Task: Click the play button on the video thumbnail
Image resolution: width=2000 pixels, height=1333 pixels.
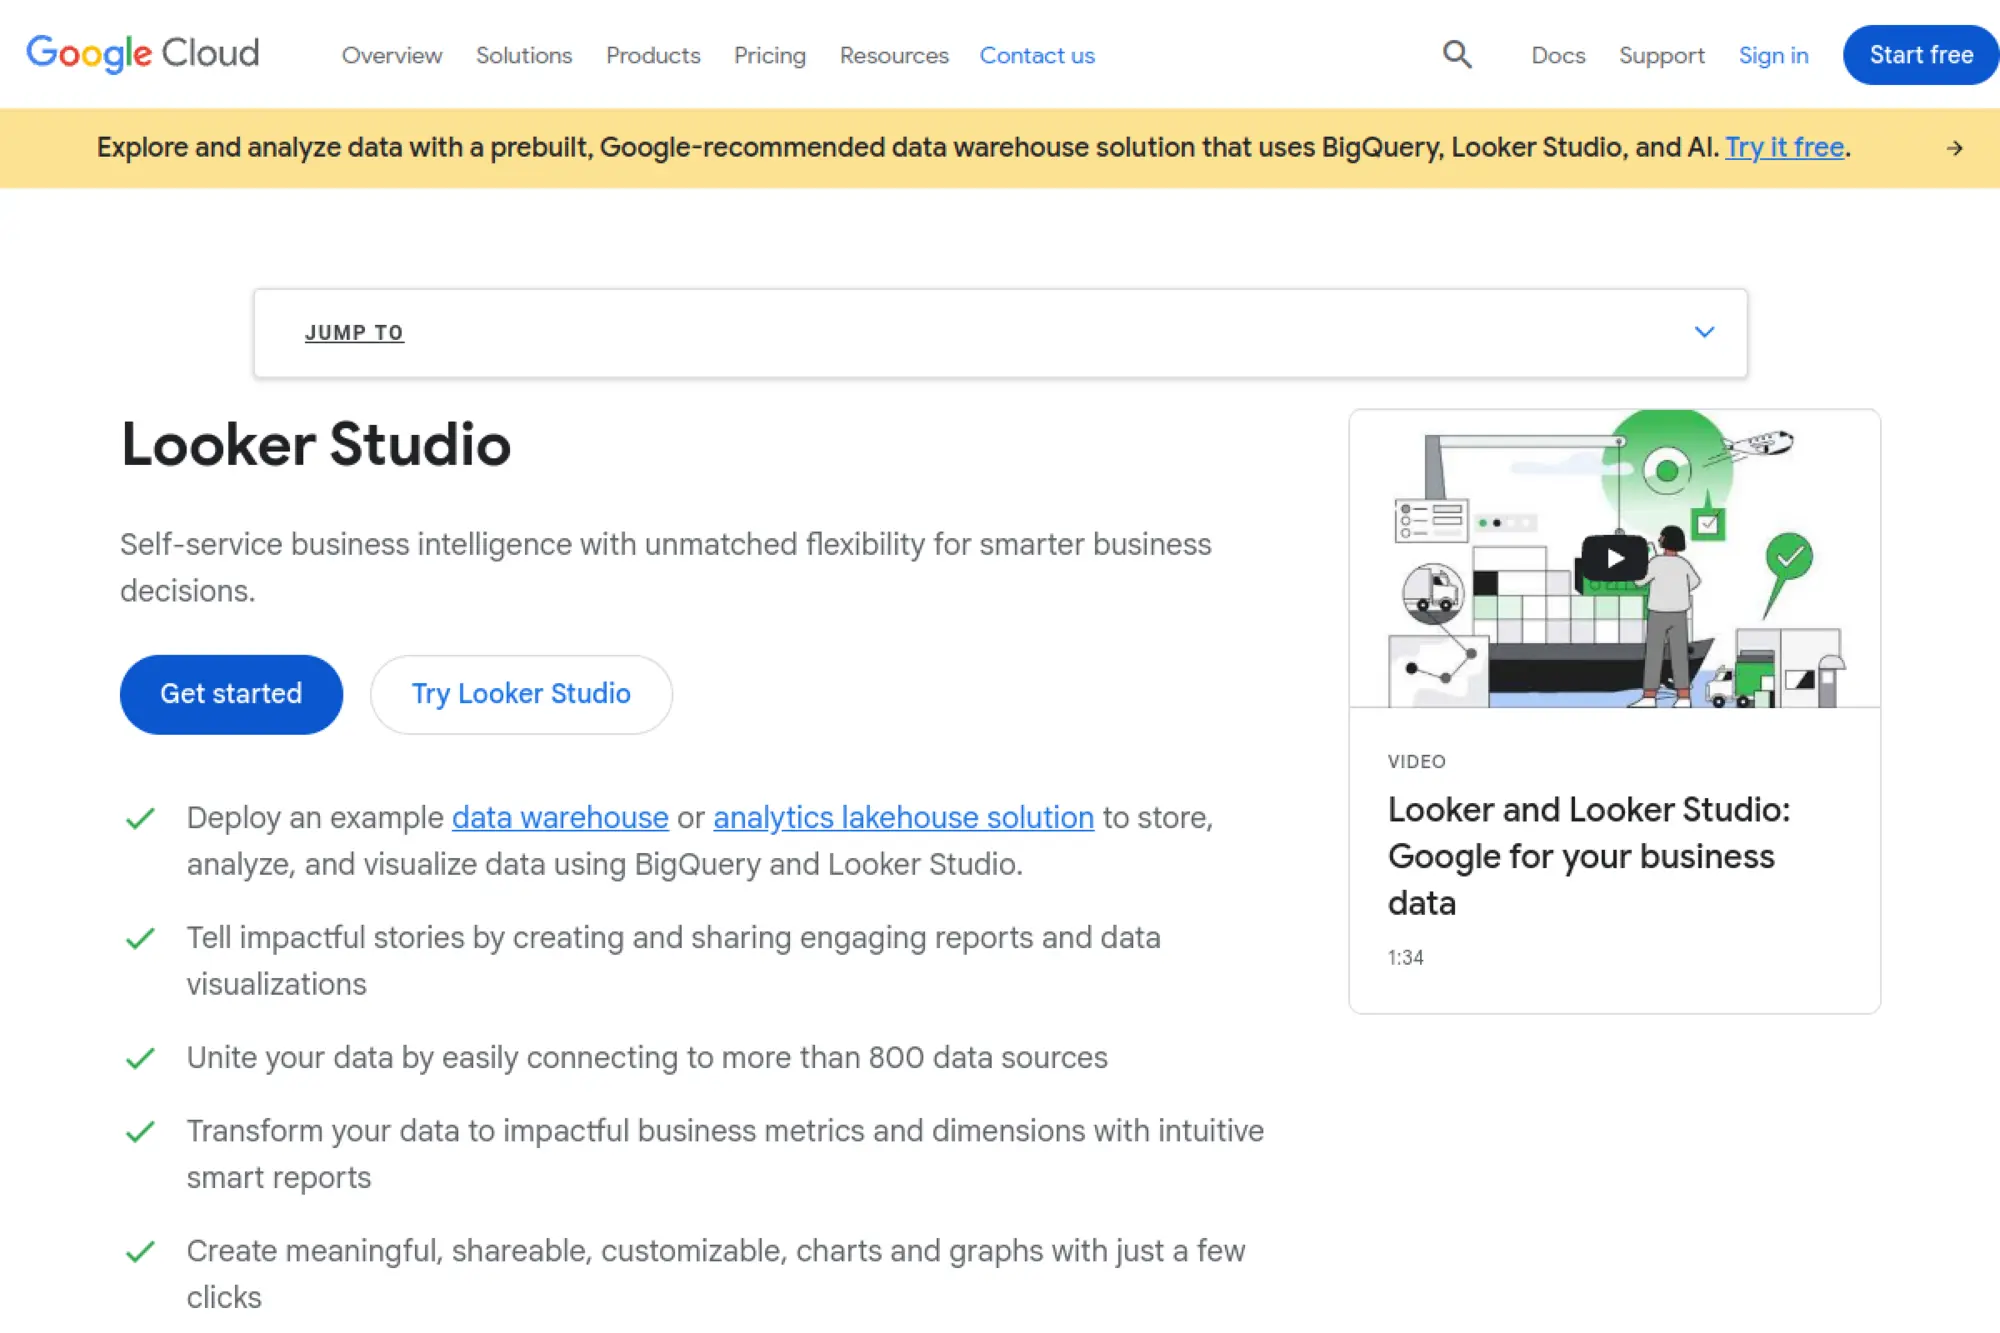Action: [1613, 558]
